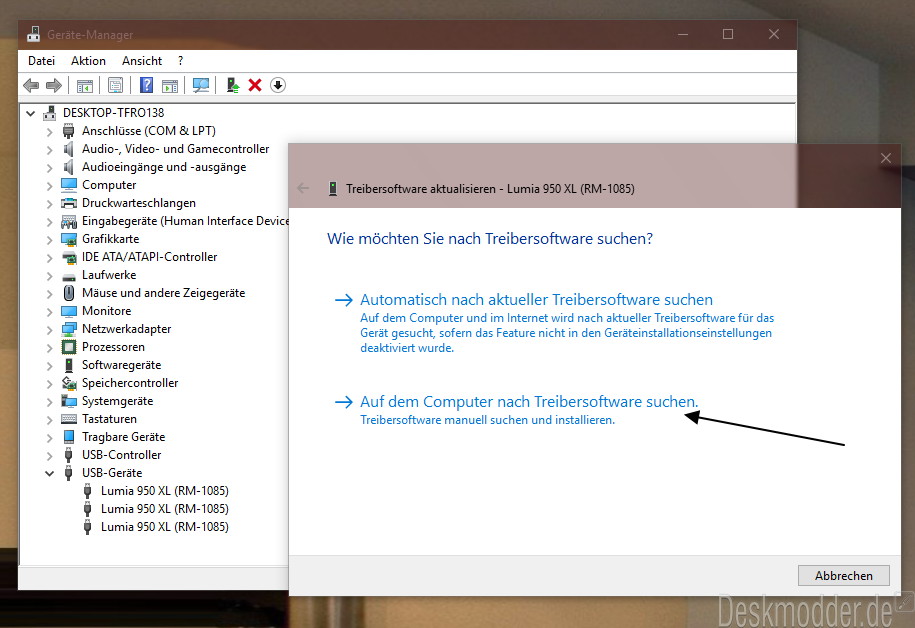Click the Anschlüsse (COM & LPT) port icon

[69, 131]
